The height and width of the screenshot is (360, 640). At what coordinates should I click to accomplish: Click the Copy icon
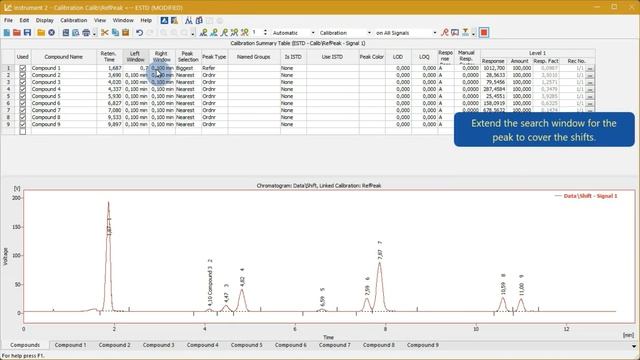[x=115, y=33]
